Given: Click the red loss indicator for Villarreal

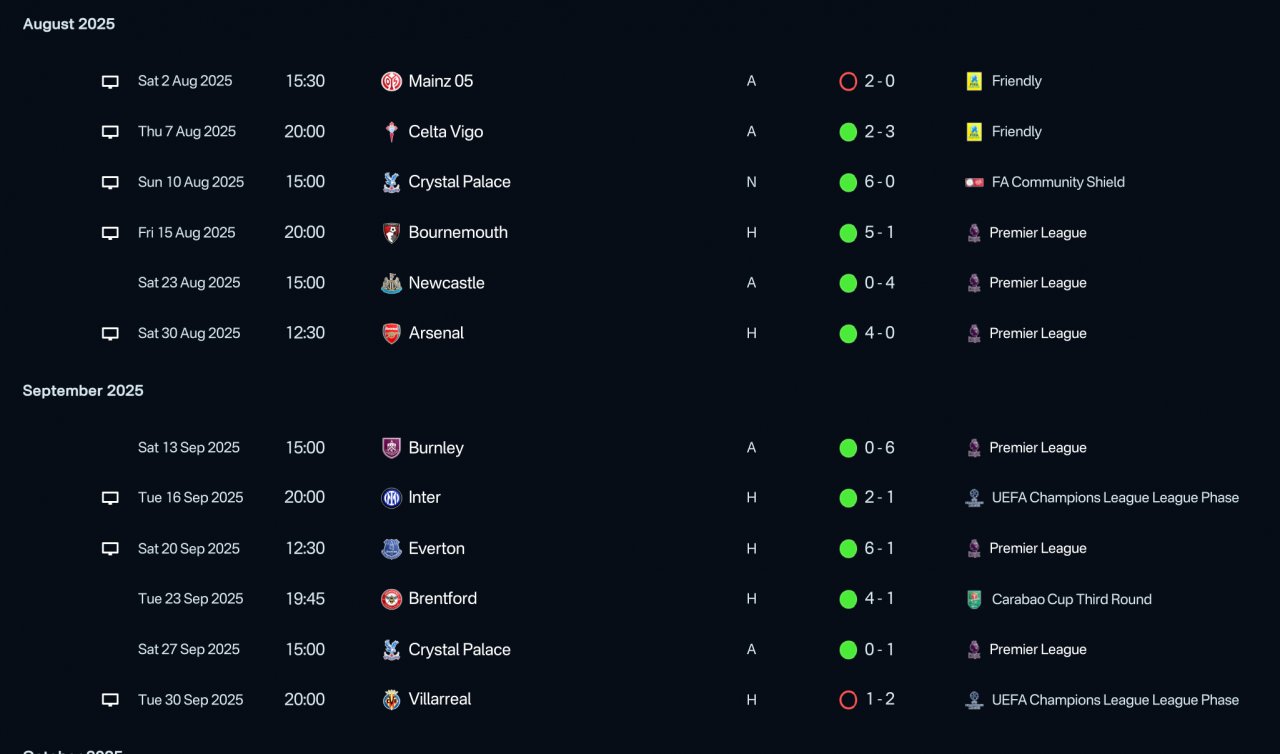Looking at the screenshot, I should tap(848, 700).
